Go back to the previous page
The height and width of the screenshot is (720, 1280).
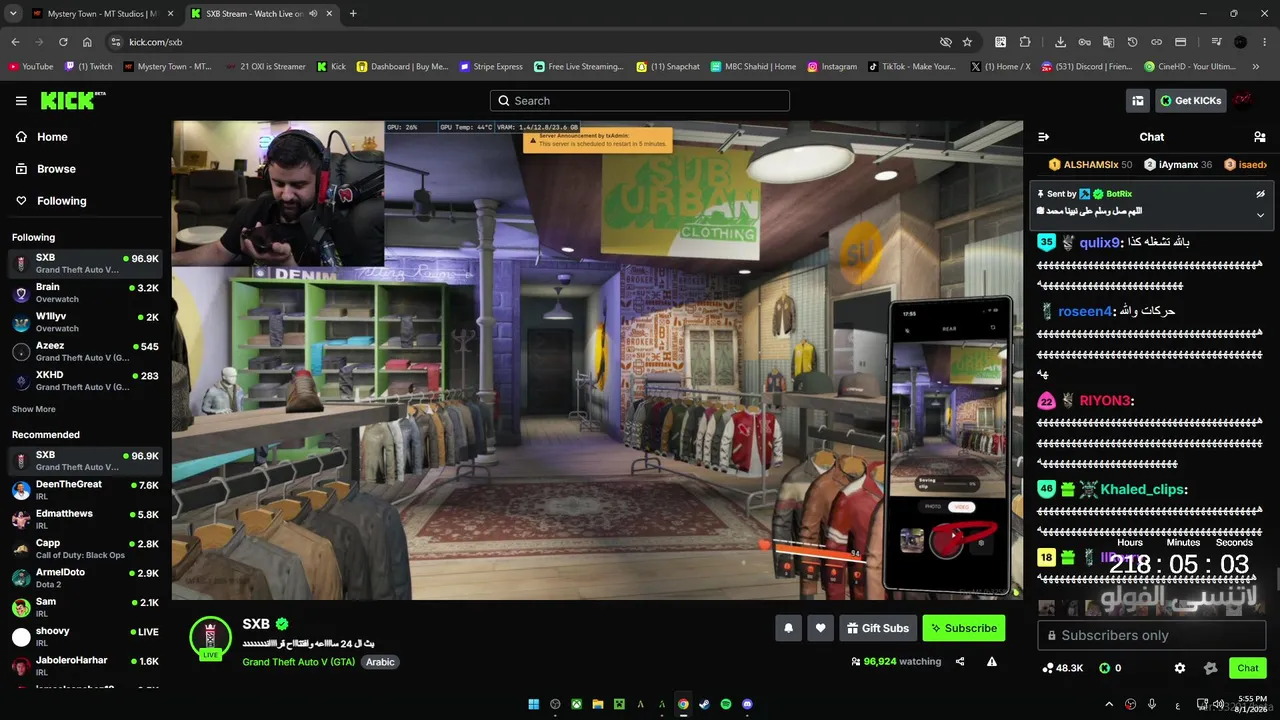click(x=15, y=42)
